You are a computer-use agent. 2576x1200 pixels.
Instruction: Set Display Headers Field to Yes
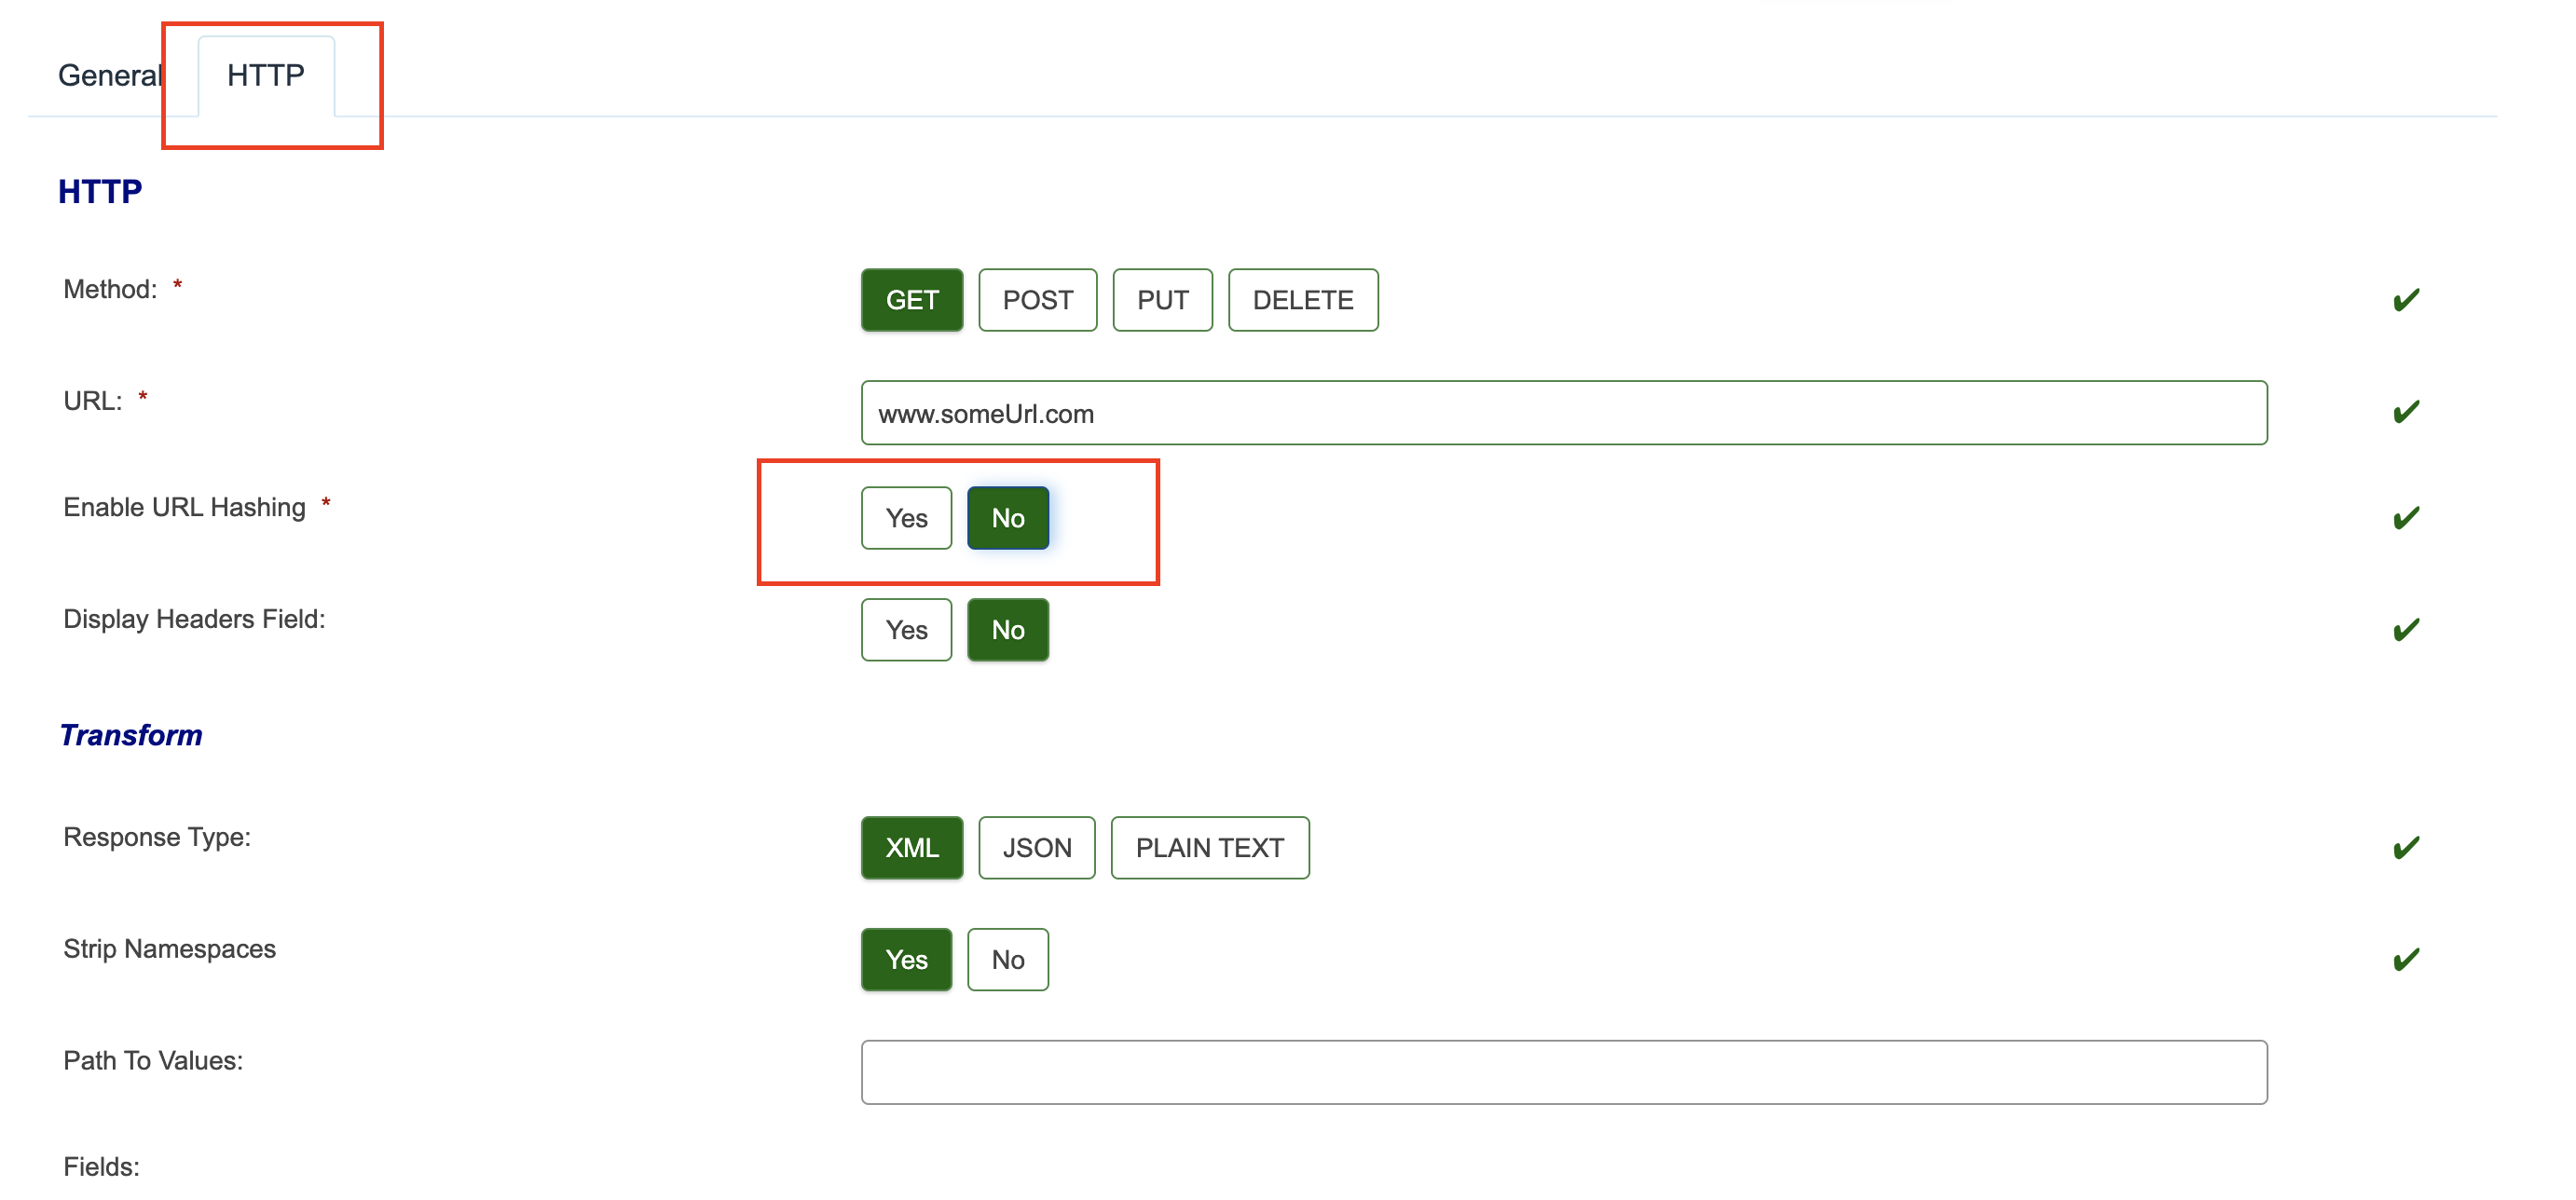pos(906,630)
